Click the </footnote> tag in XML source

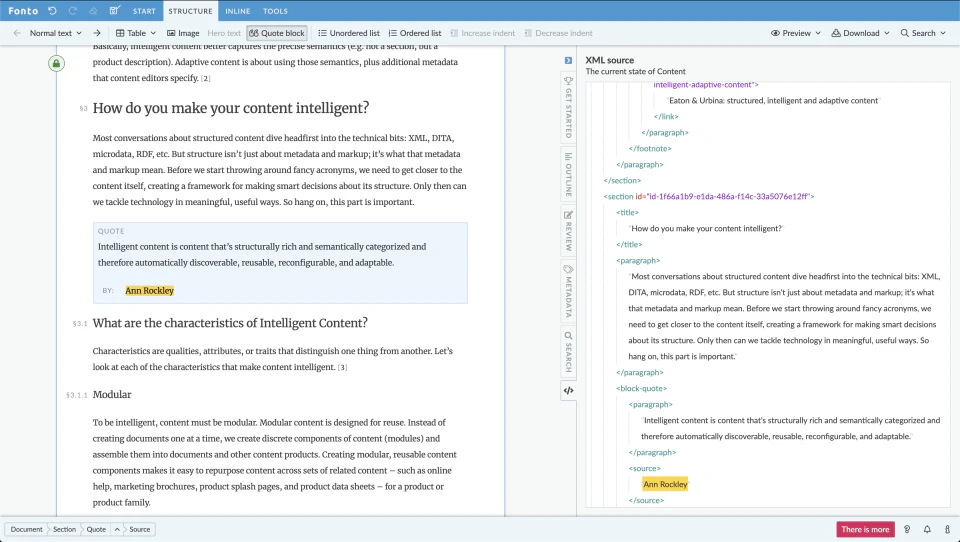coord(650,148)
